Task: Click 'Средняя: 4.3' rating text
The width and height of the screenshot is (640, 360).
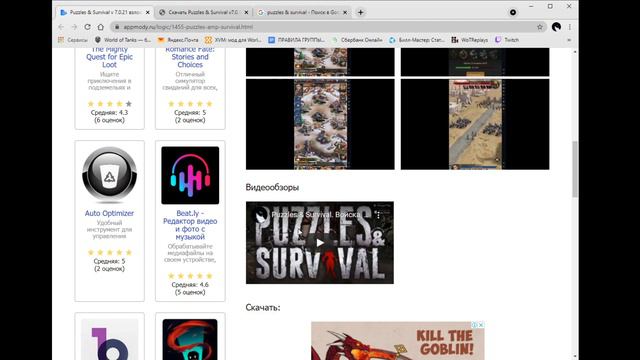Action: pyautogui.click(x=109, y=112)
